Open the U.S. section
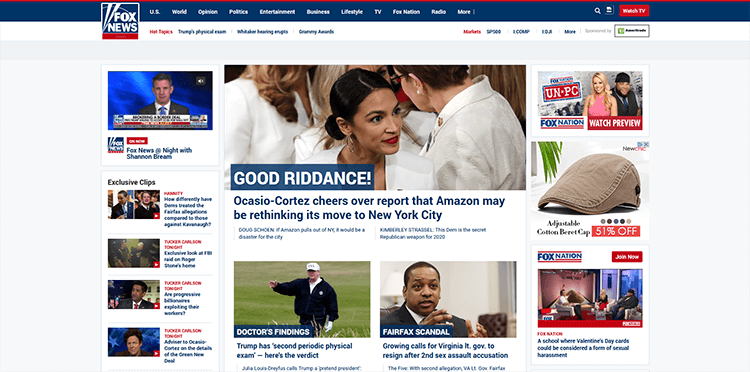Viewport: 750px width, 372px height. tap(154, 12)
